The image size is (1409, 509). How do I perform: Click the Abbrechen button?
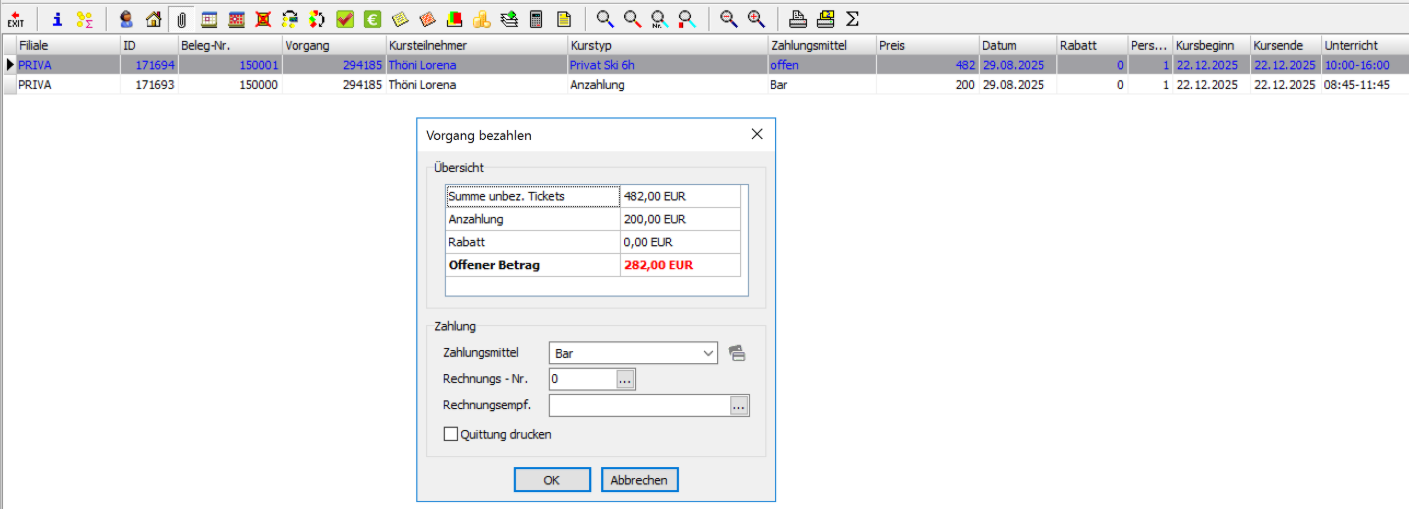[640, 480]
